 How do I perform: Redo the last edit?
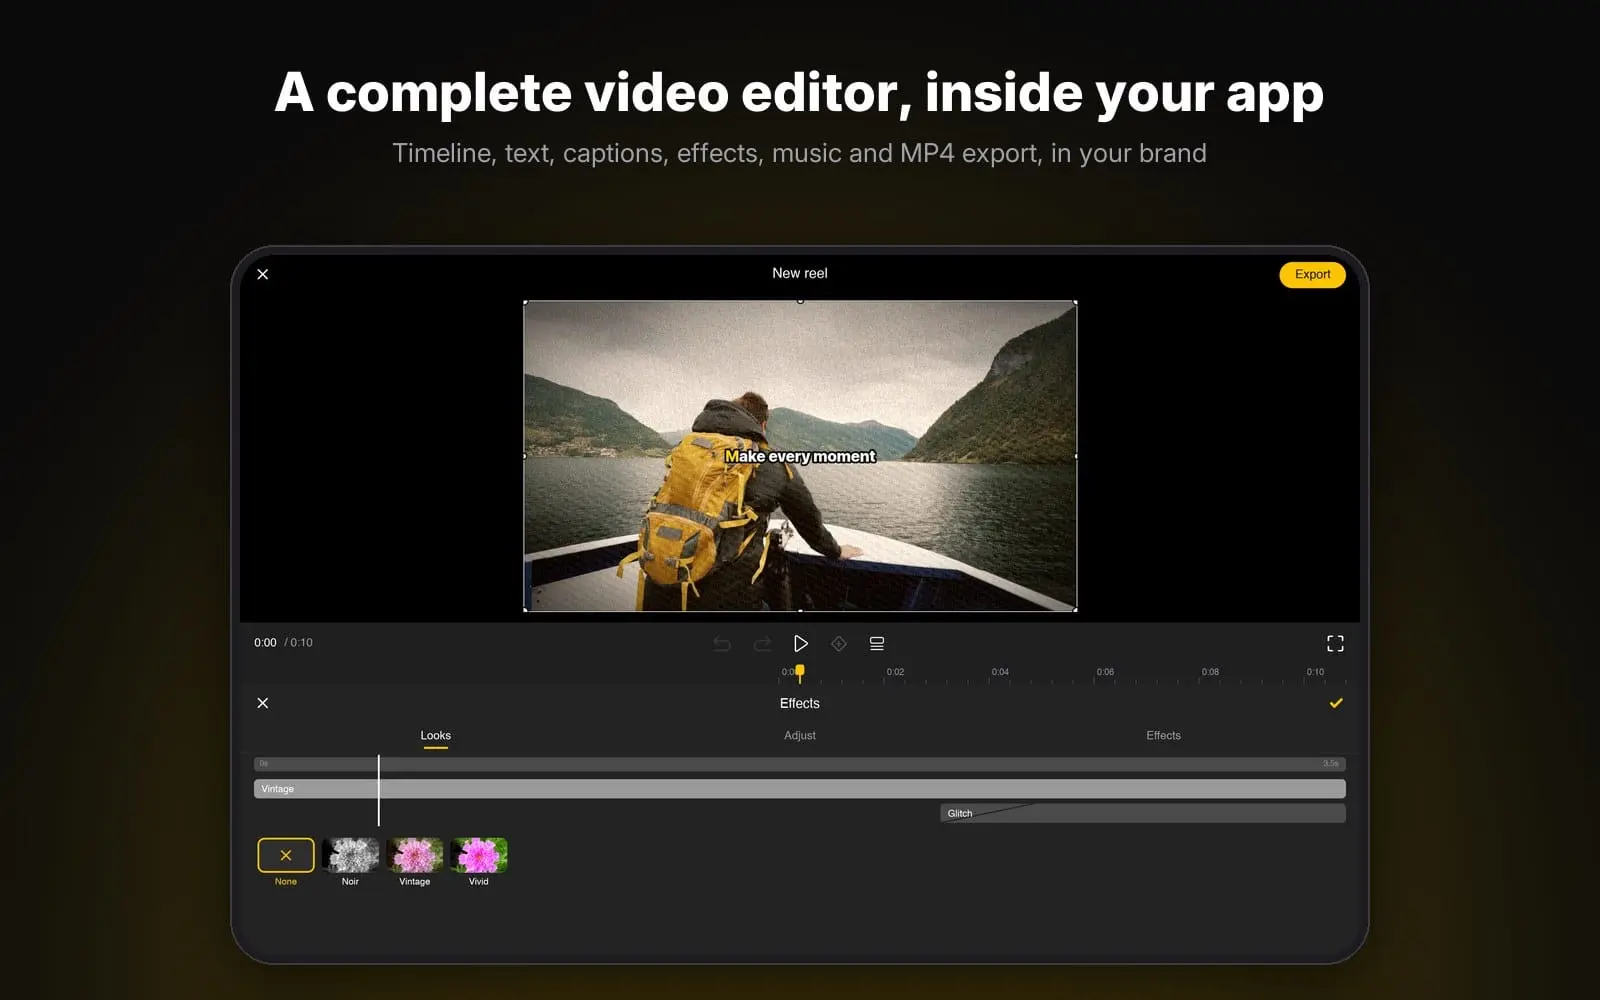(762, 643)
